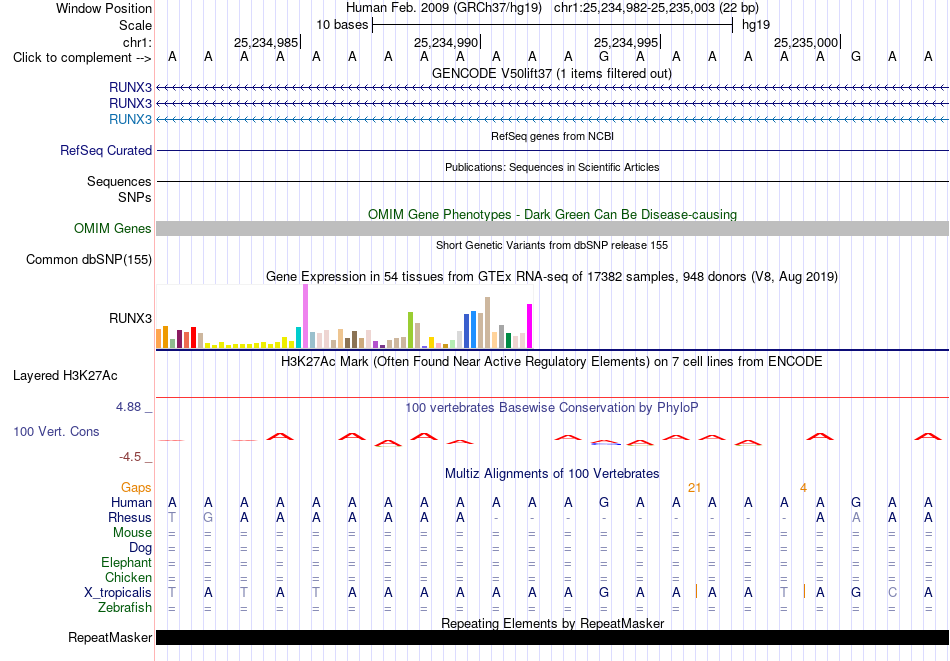Viewport: 950px width, 661px height.
Task: Open the Multiz Alignments of 100 Vertebrates title
Action: click(552, 473)
